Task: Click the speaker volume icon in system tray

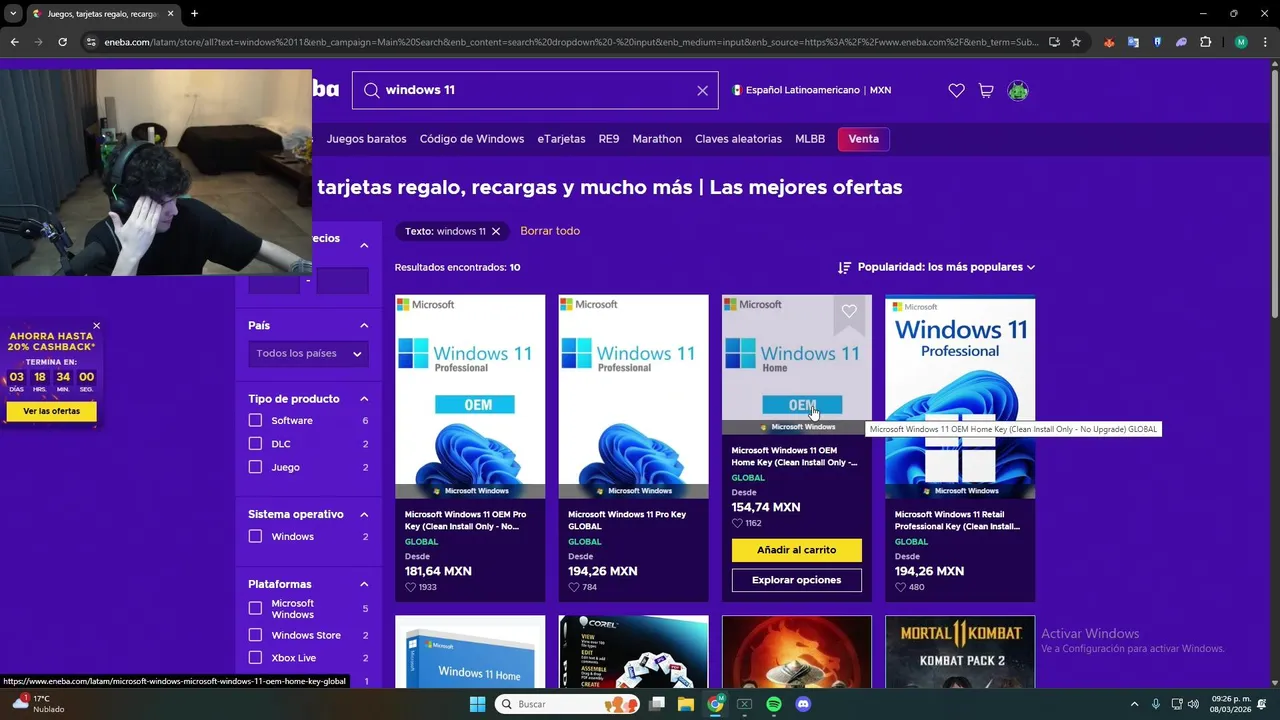Action: pyautogui.click(x=1193, y=704)
